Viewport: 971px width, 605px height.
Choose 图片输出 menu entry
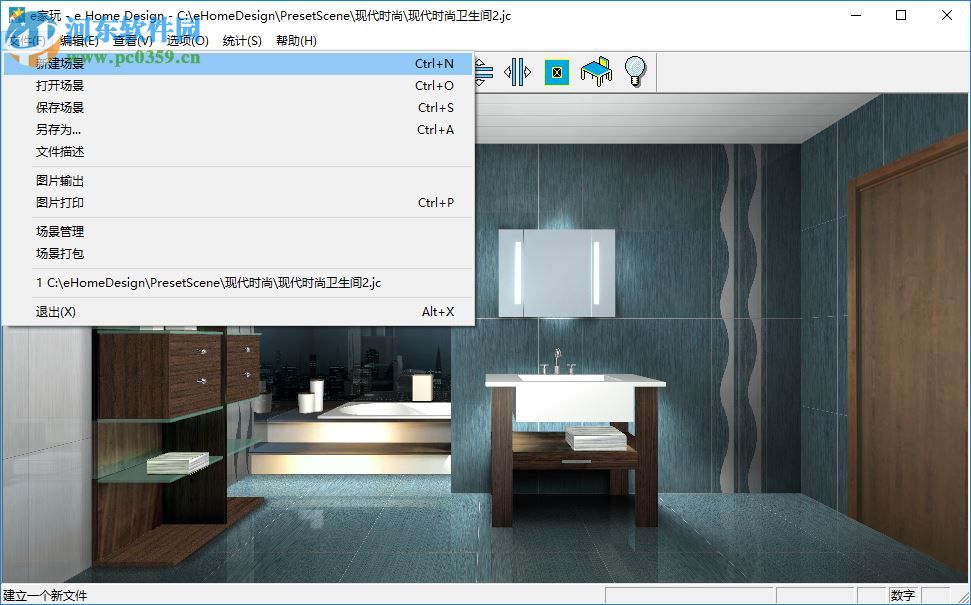(x=238, y=181)
